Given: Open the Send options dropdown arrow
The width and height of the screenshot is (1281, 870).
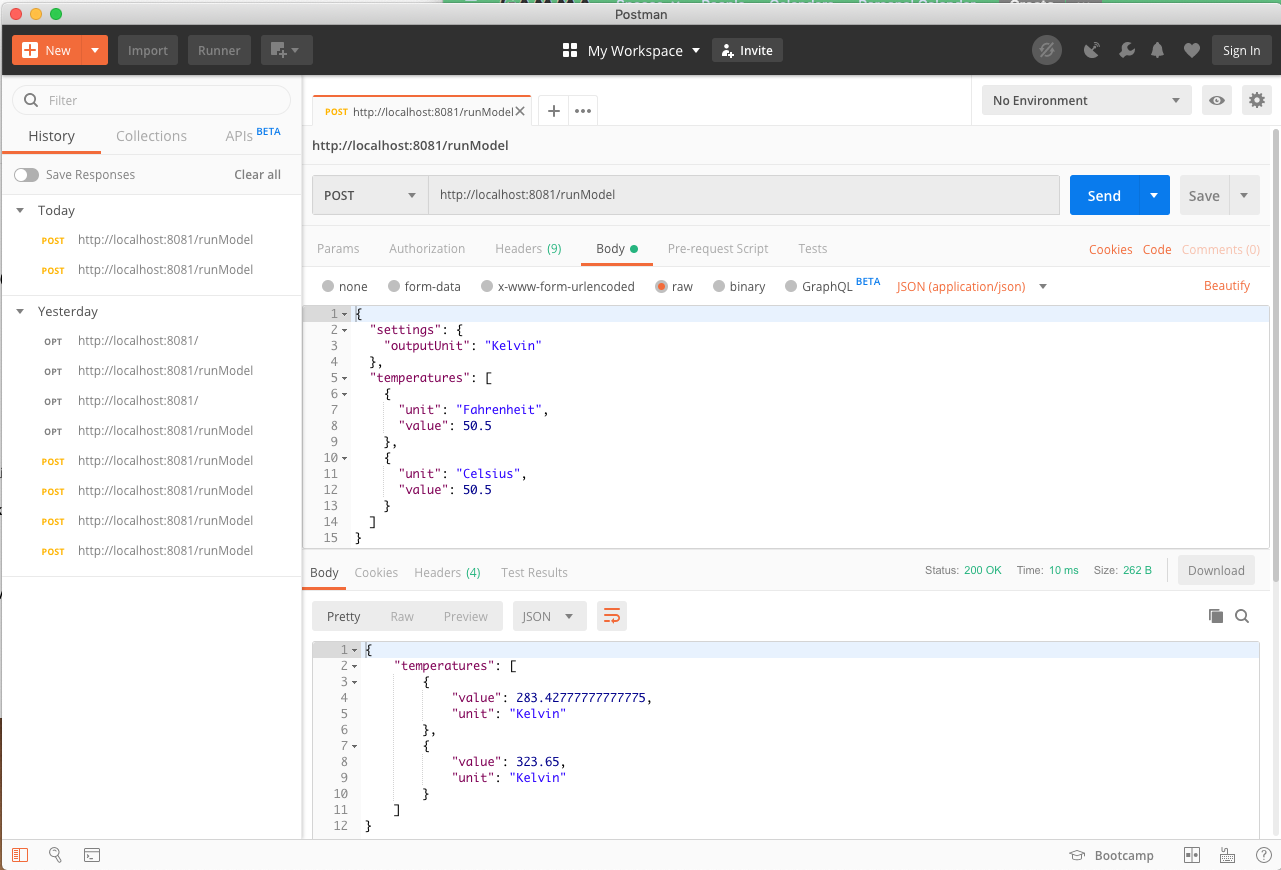Looking at the screenshot, I should coord(1154,195).
